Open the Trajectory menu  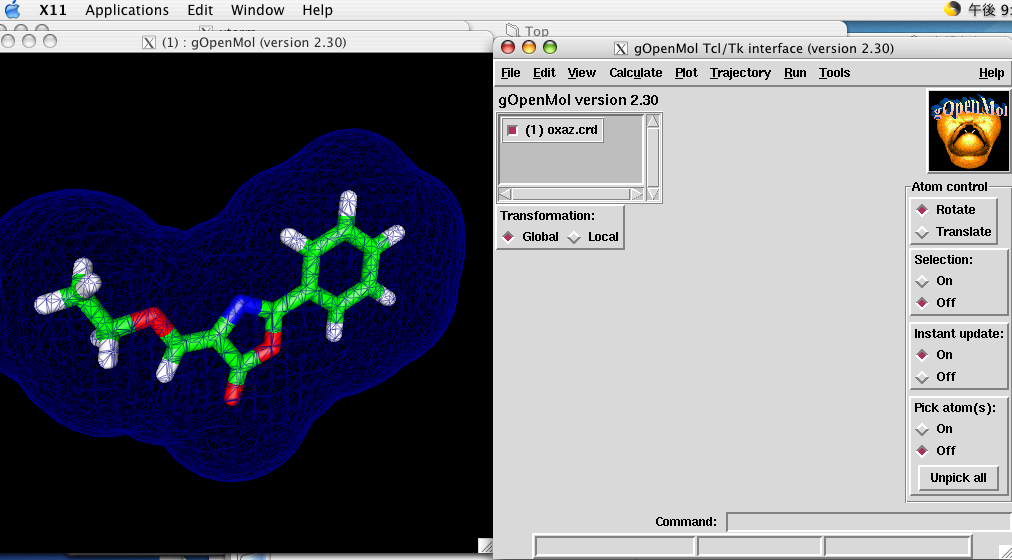pos(740,73)
